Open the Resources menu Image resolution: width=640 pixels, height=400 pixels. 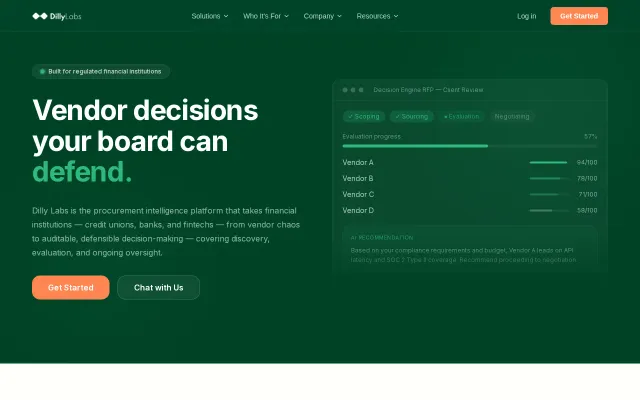point(377,16)
